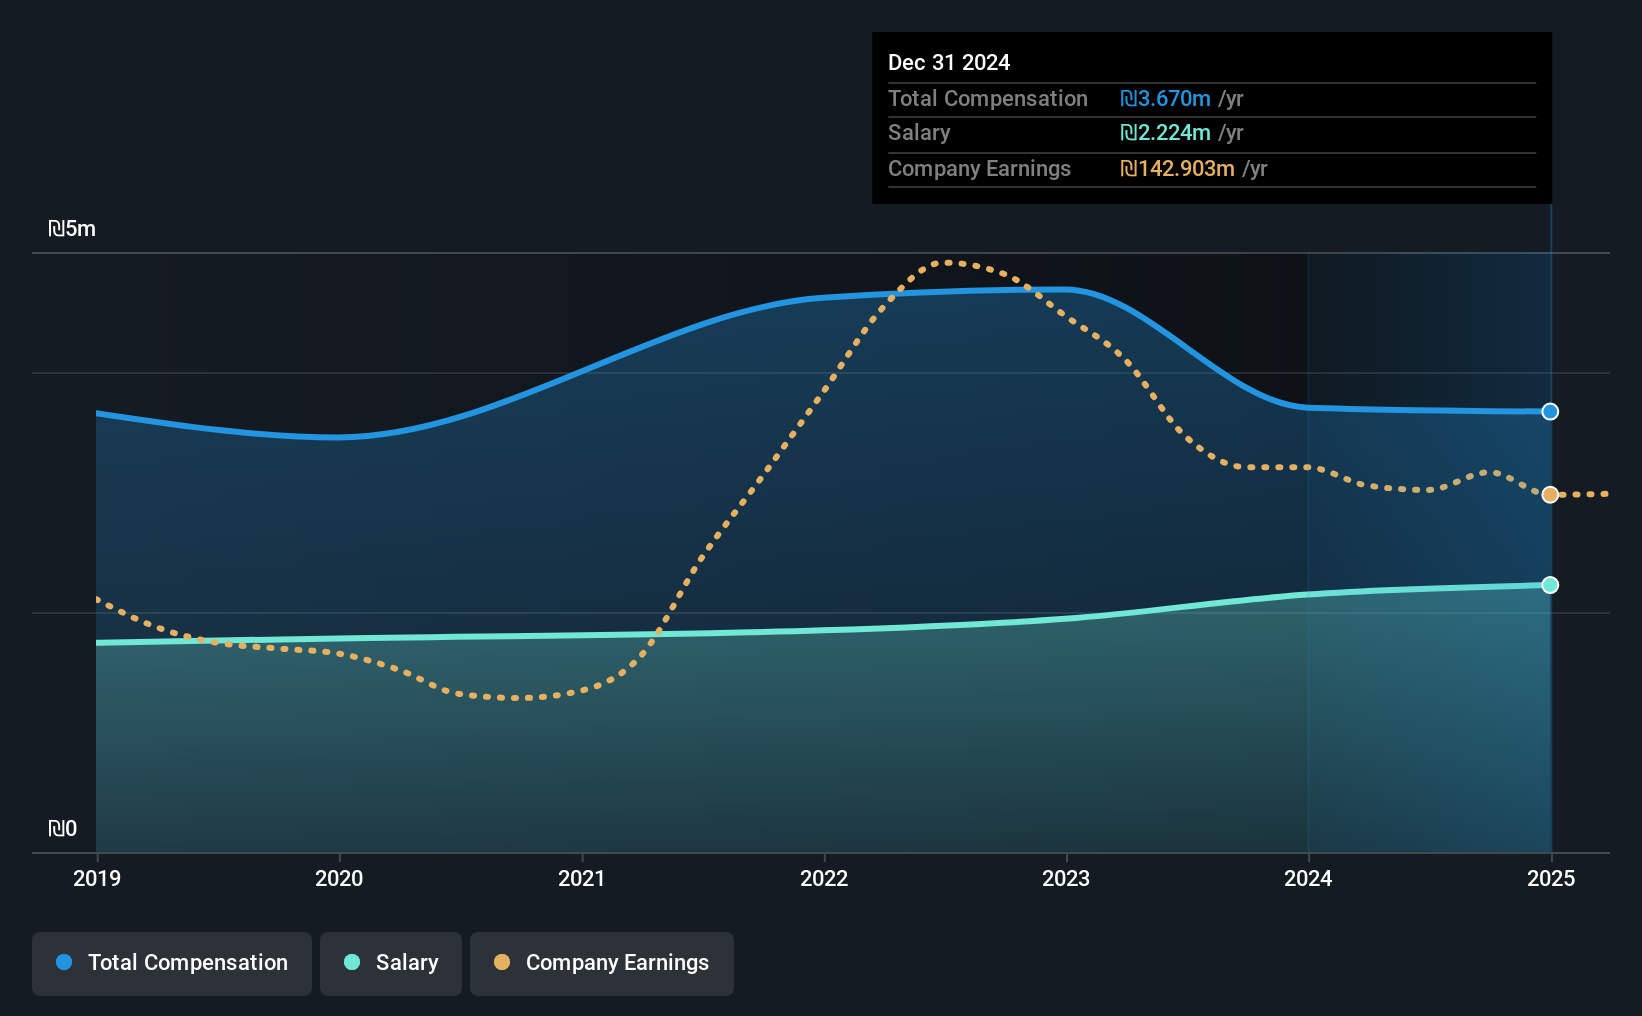Click the Company Earnings tooltip row label

pos(979,168)
